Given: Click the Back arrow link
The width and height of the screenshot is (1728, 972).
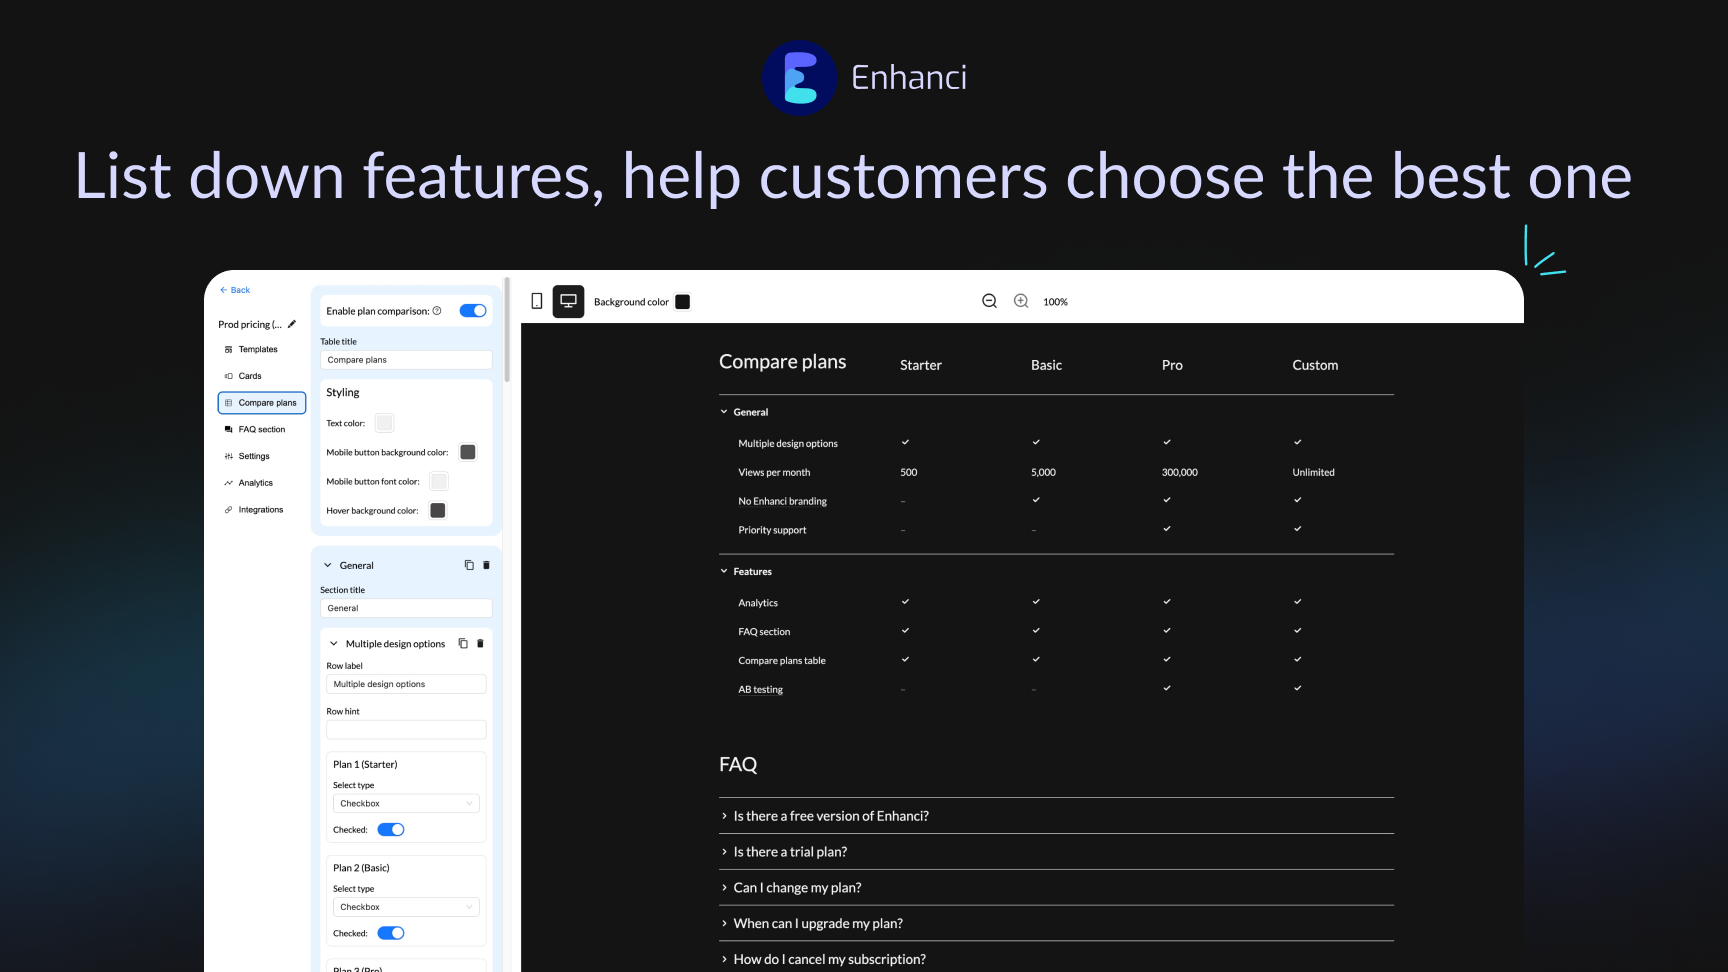Looking at the screenshot, I should 235,290.
